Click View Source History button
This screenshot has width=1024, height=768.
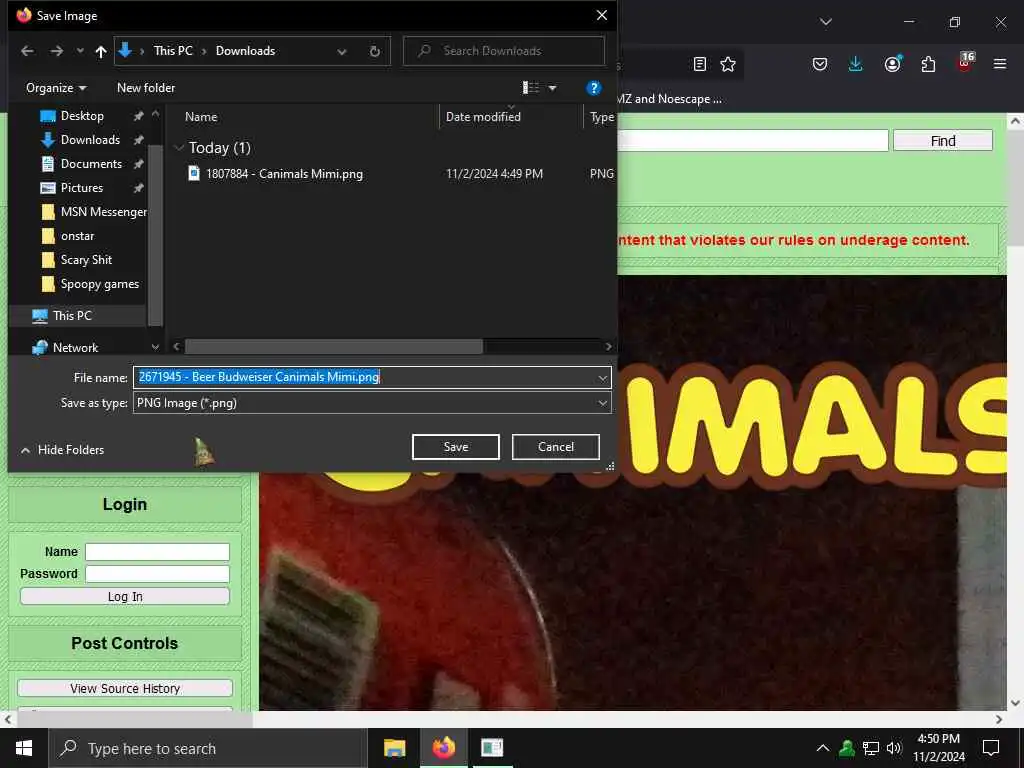(x=125, y=688)
